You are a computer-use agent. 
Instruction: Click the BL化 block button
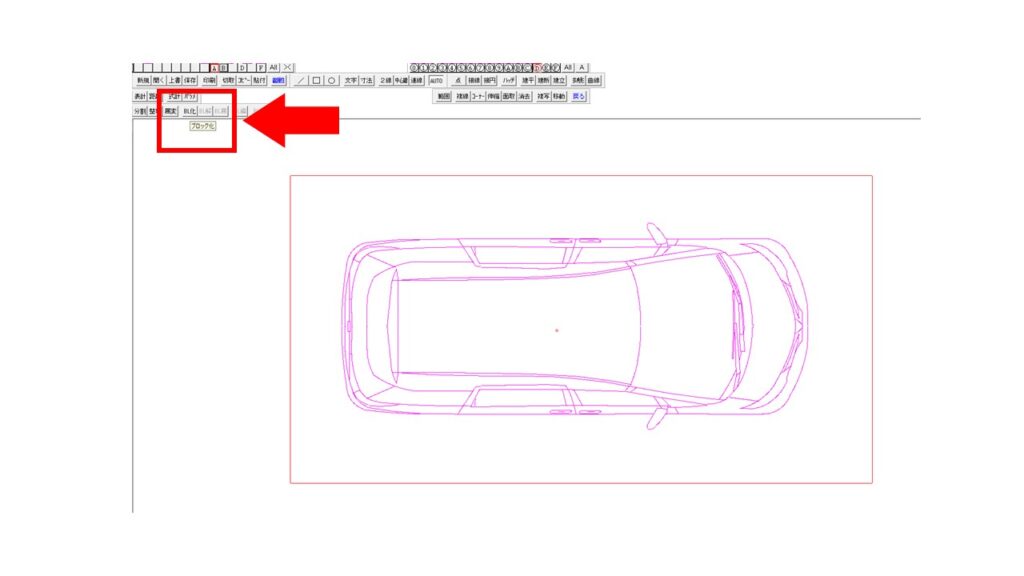(190, 112)
